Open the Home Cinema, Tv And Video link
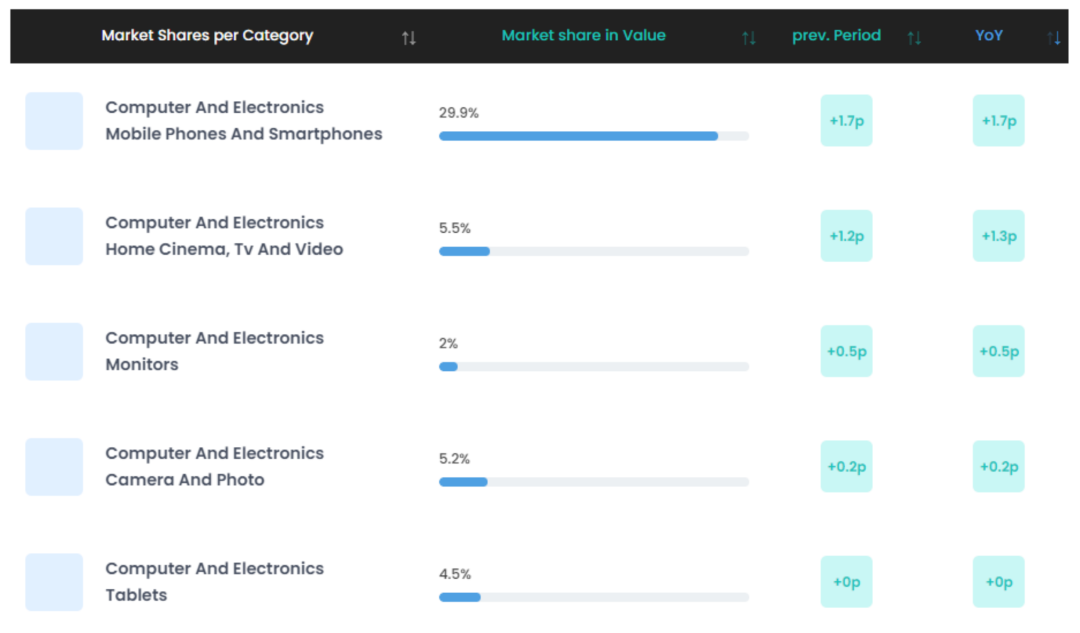Image resolution: width=1080 pixels, height=633 pixels. [224, 249]
